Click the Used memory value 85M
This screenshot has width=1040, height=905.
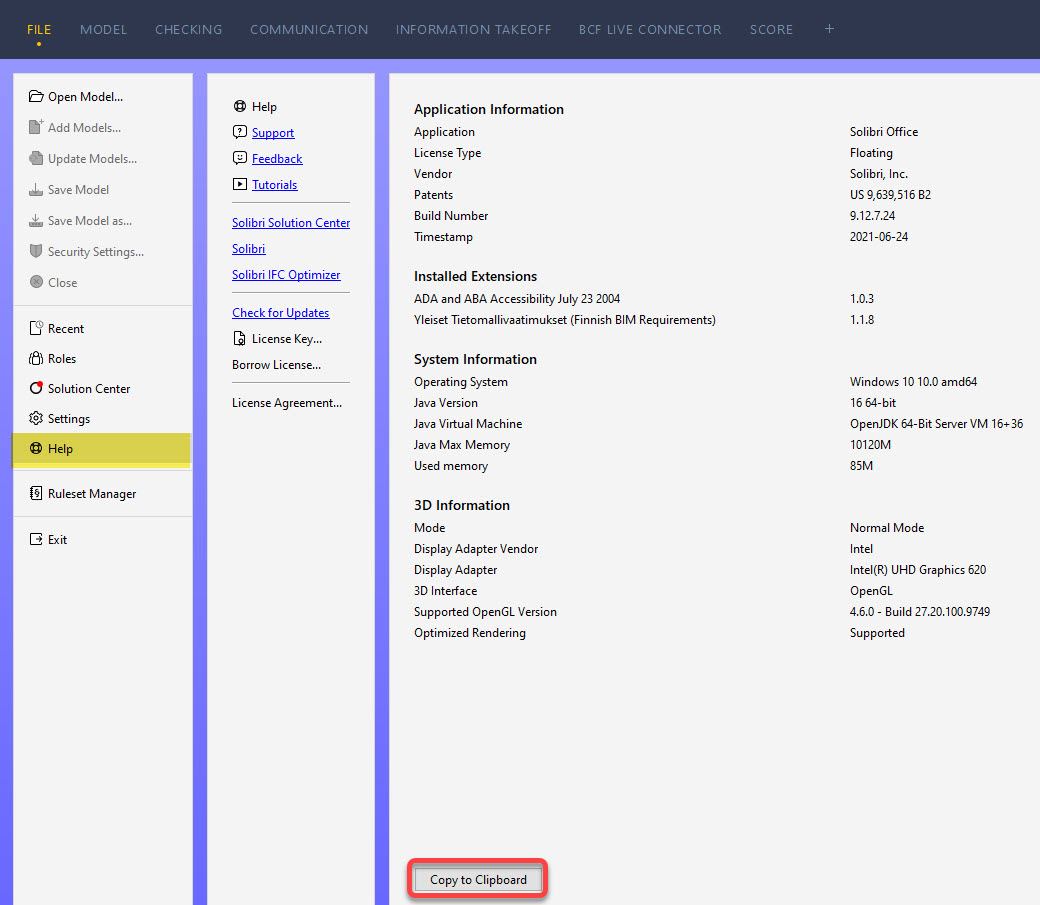pos(861,466)
